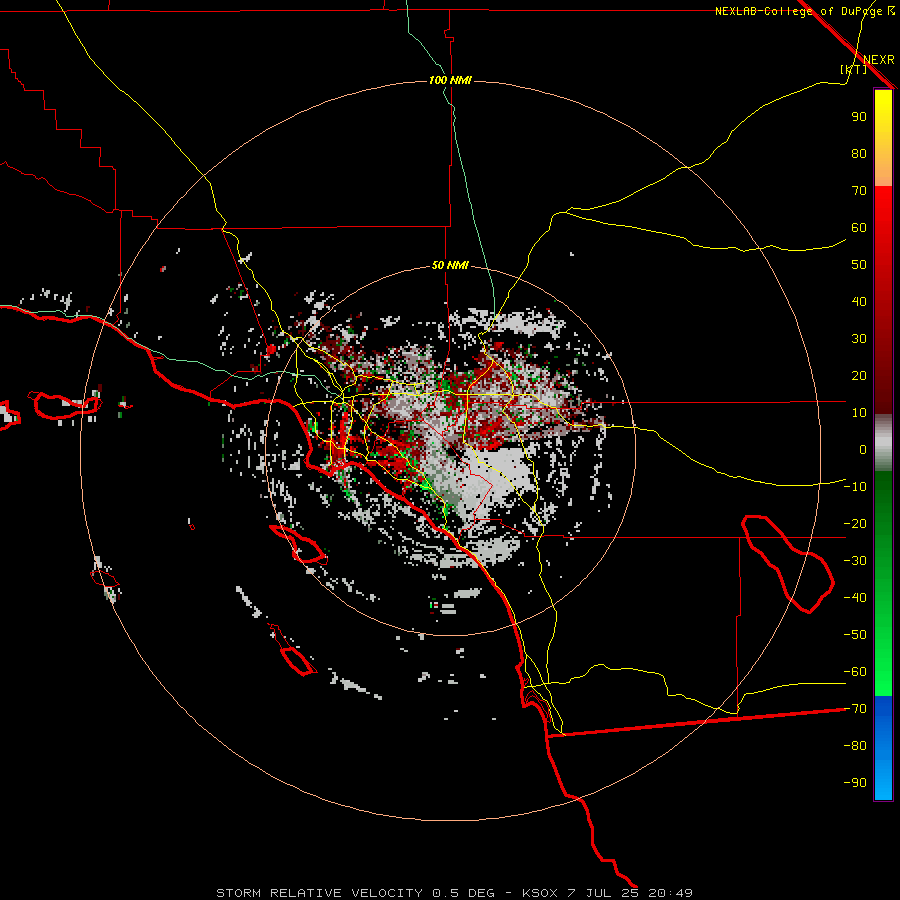Click the "70" value on the velocity scale
Screen dimensions: 900x900
click(x=859, y=191)
